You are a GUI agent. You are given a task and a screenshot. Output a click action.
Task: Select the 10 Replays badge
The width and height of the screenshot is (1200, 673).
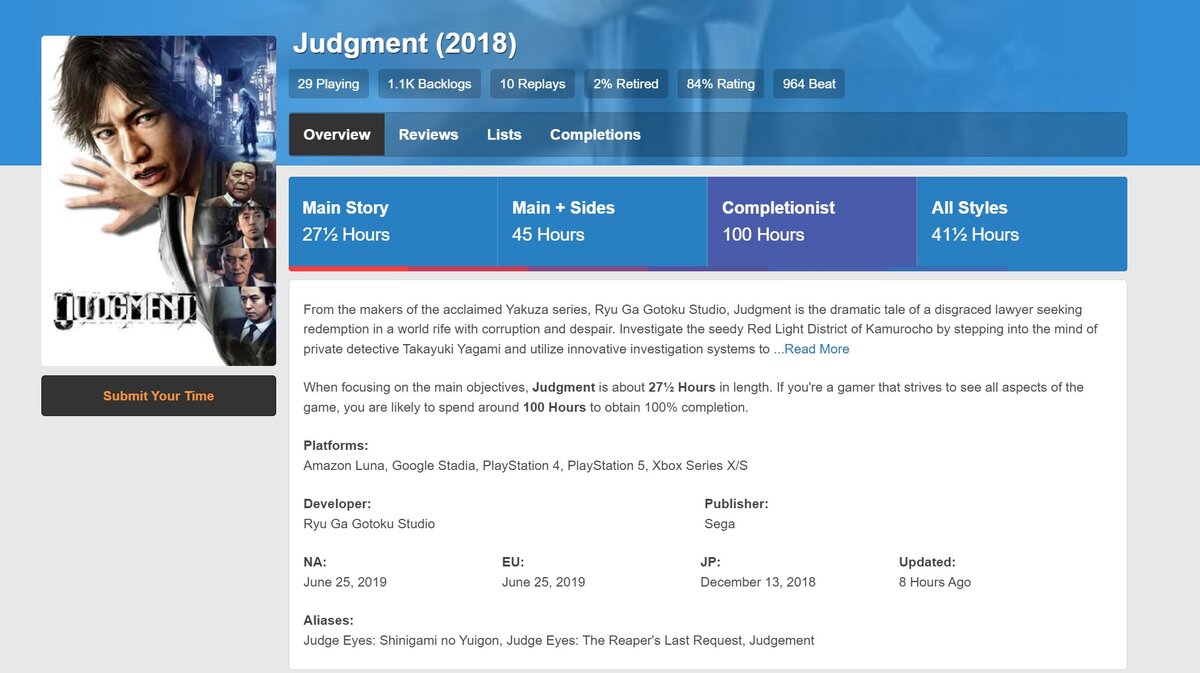[x=532, y=83]
